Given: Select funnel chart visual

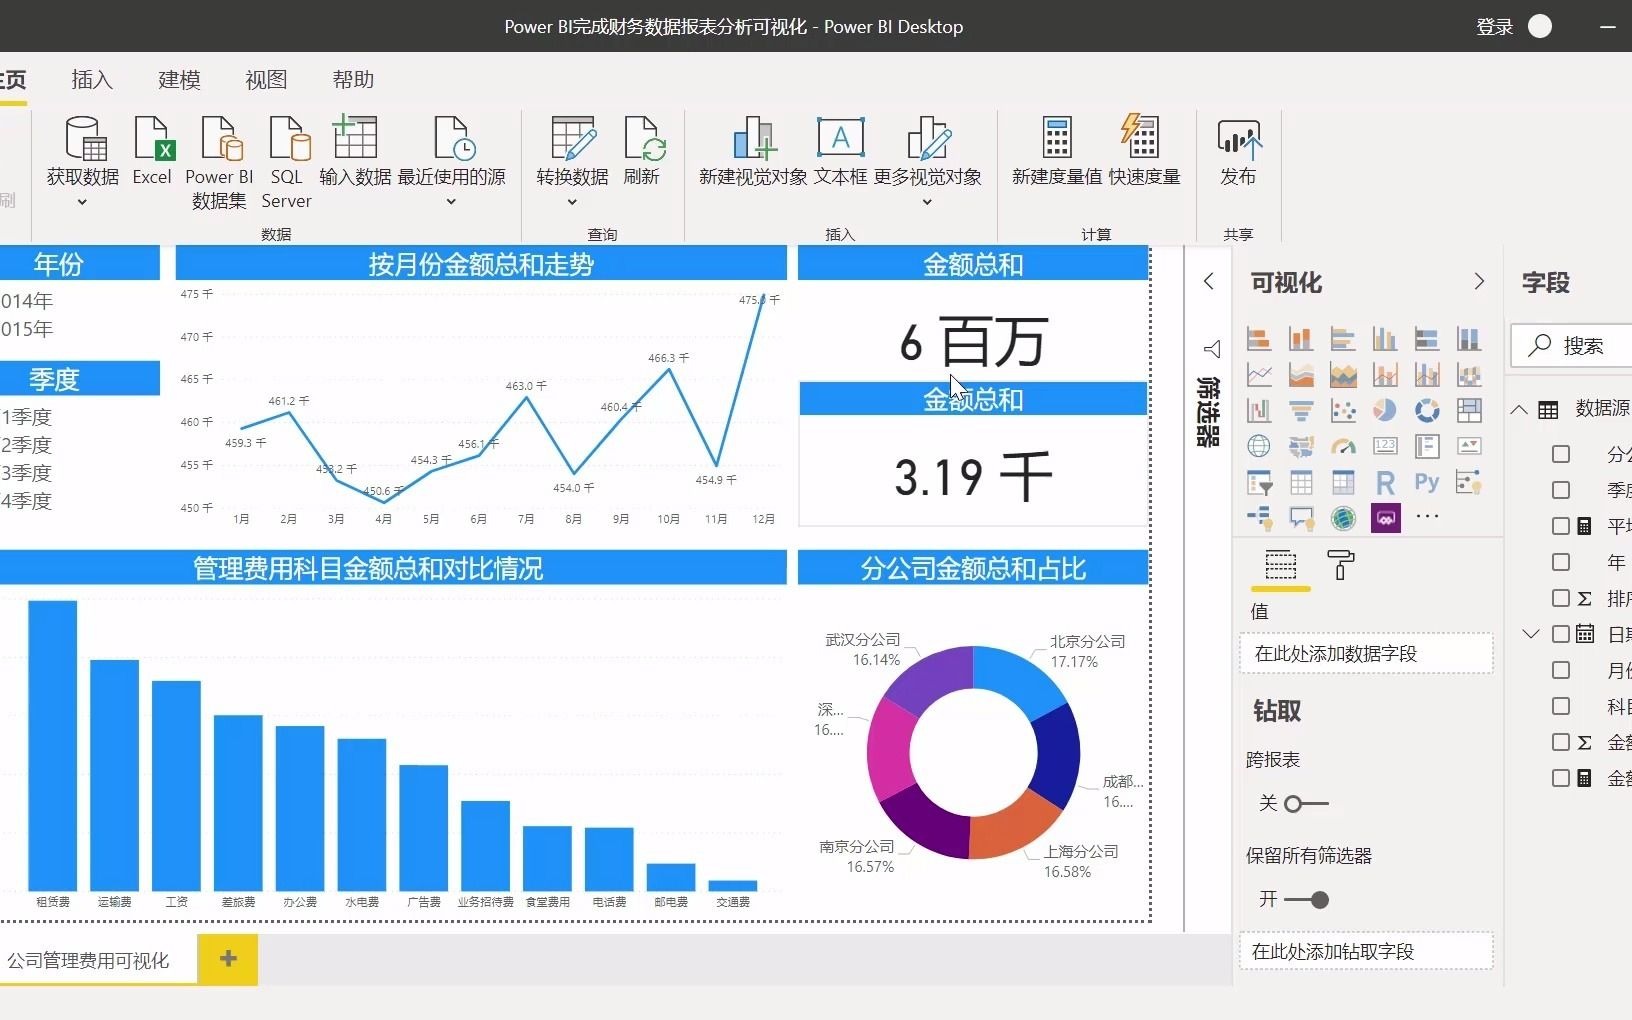Looking at the screenshot, I should click(x=1301, y=410).
